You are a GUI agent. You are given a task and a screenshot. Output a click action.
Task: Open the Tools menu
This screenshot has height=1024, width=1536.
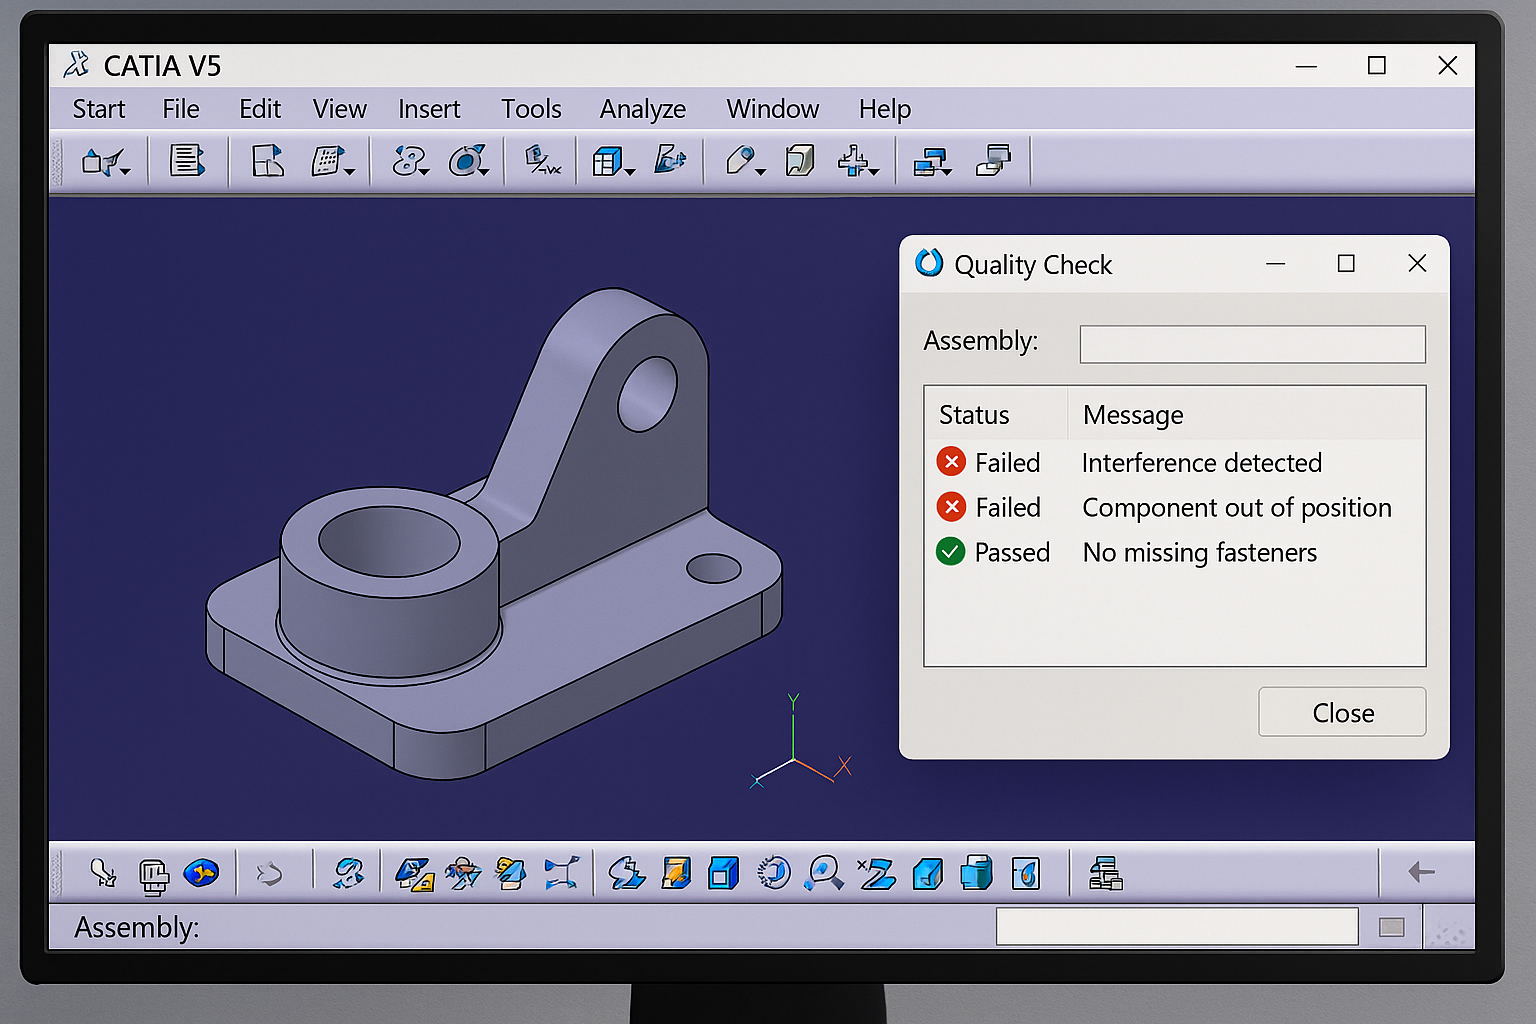[x=531, y=108]
